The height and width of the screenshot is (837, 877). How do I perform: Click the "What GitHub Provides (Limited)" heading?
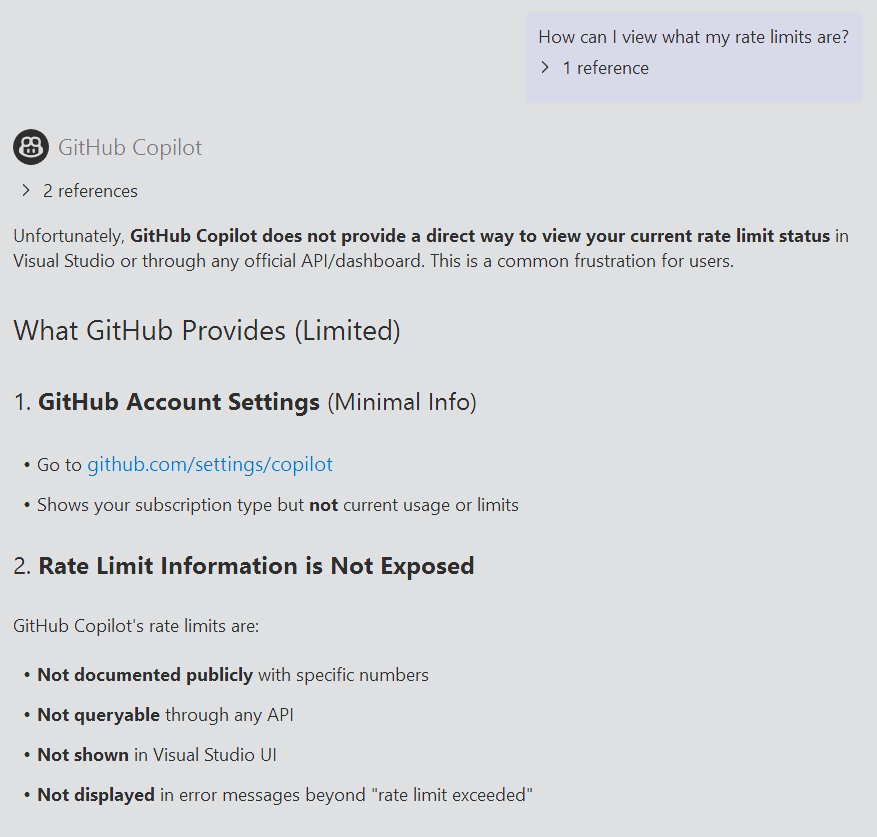[207, 331]
